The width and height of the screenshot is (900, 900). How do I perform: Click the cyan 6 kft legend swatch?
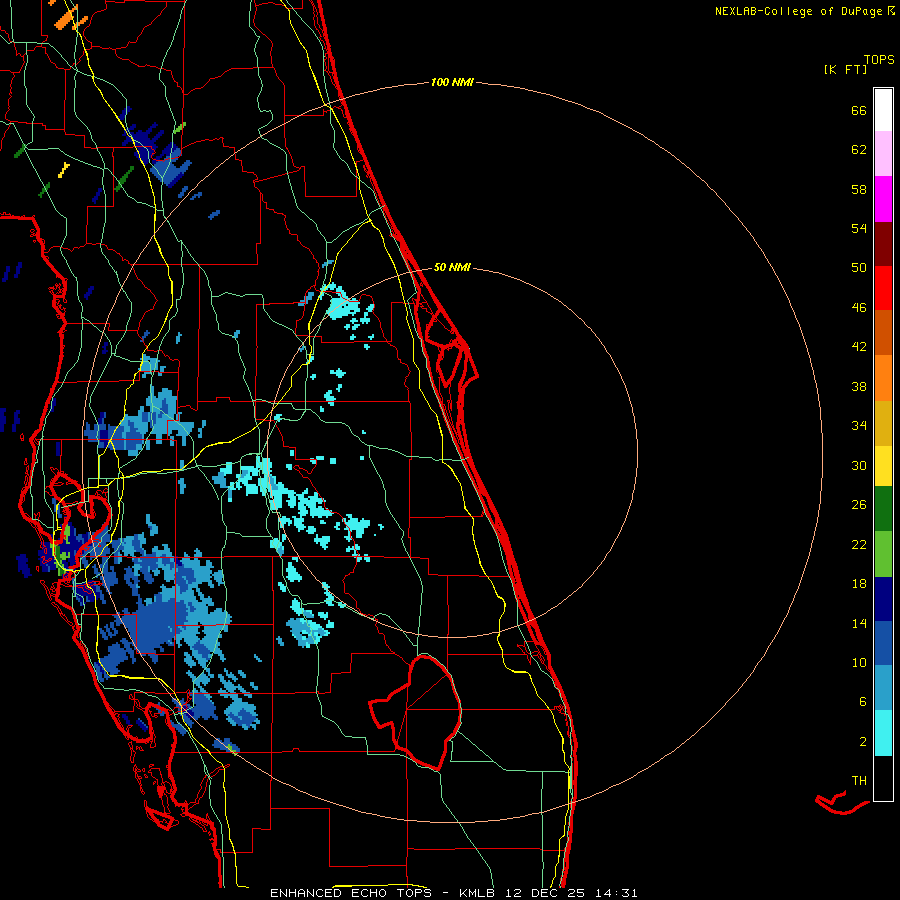coord(883,732)
